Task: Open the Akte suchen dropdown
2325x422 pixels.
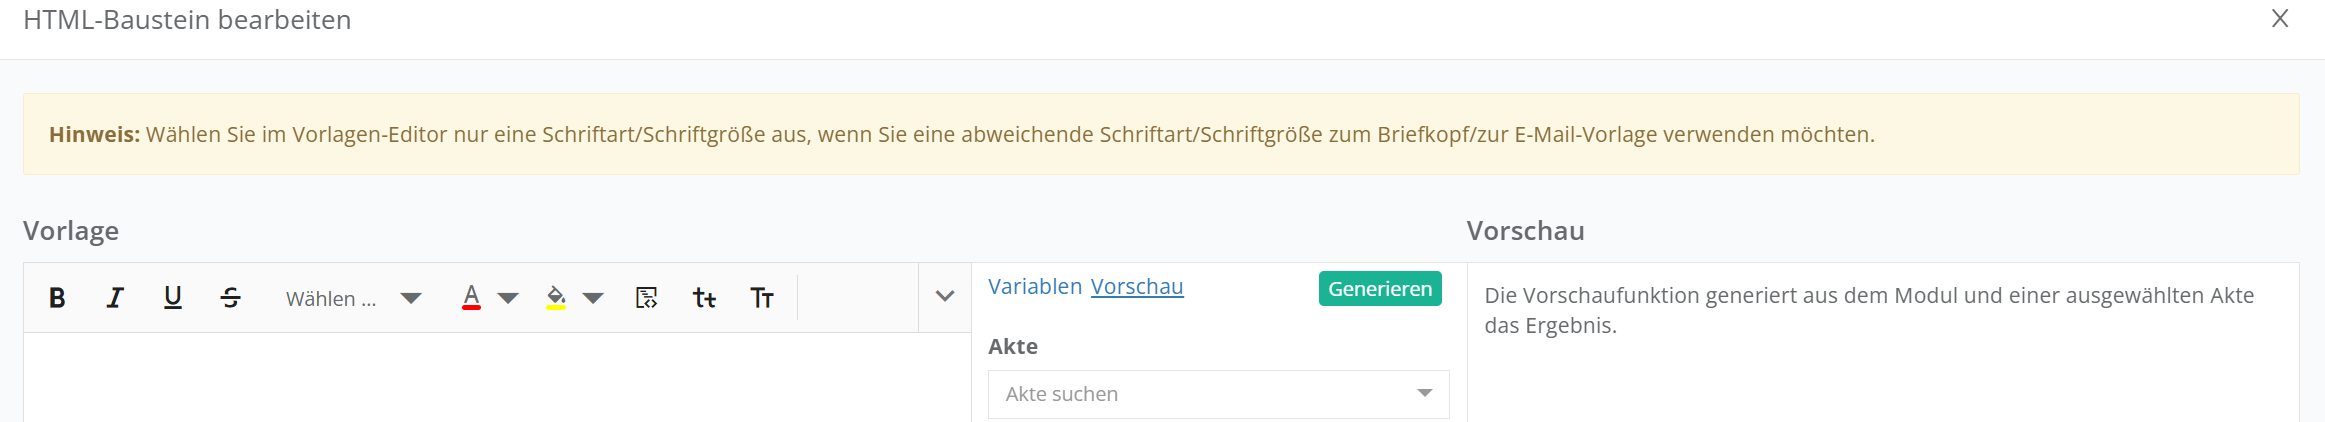Action: [x=1218, y=394]
